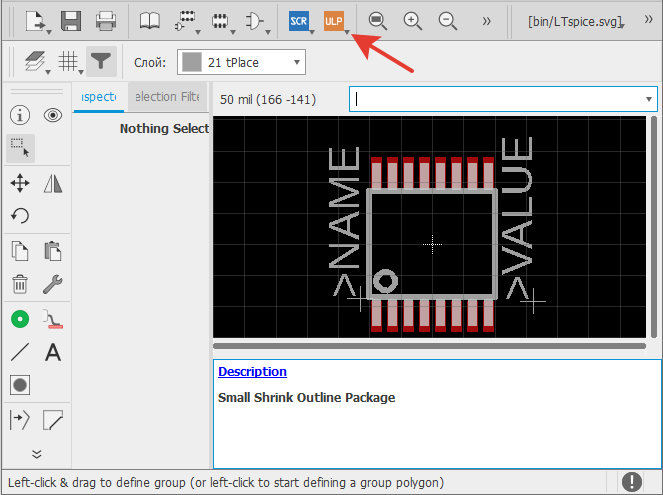Click the pin 1 marker circle
The image size is (663, 495).
(385, 281)
